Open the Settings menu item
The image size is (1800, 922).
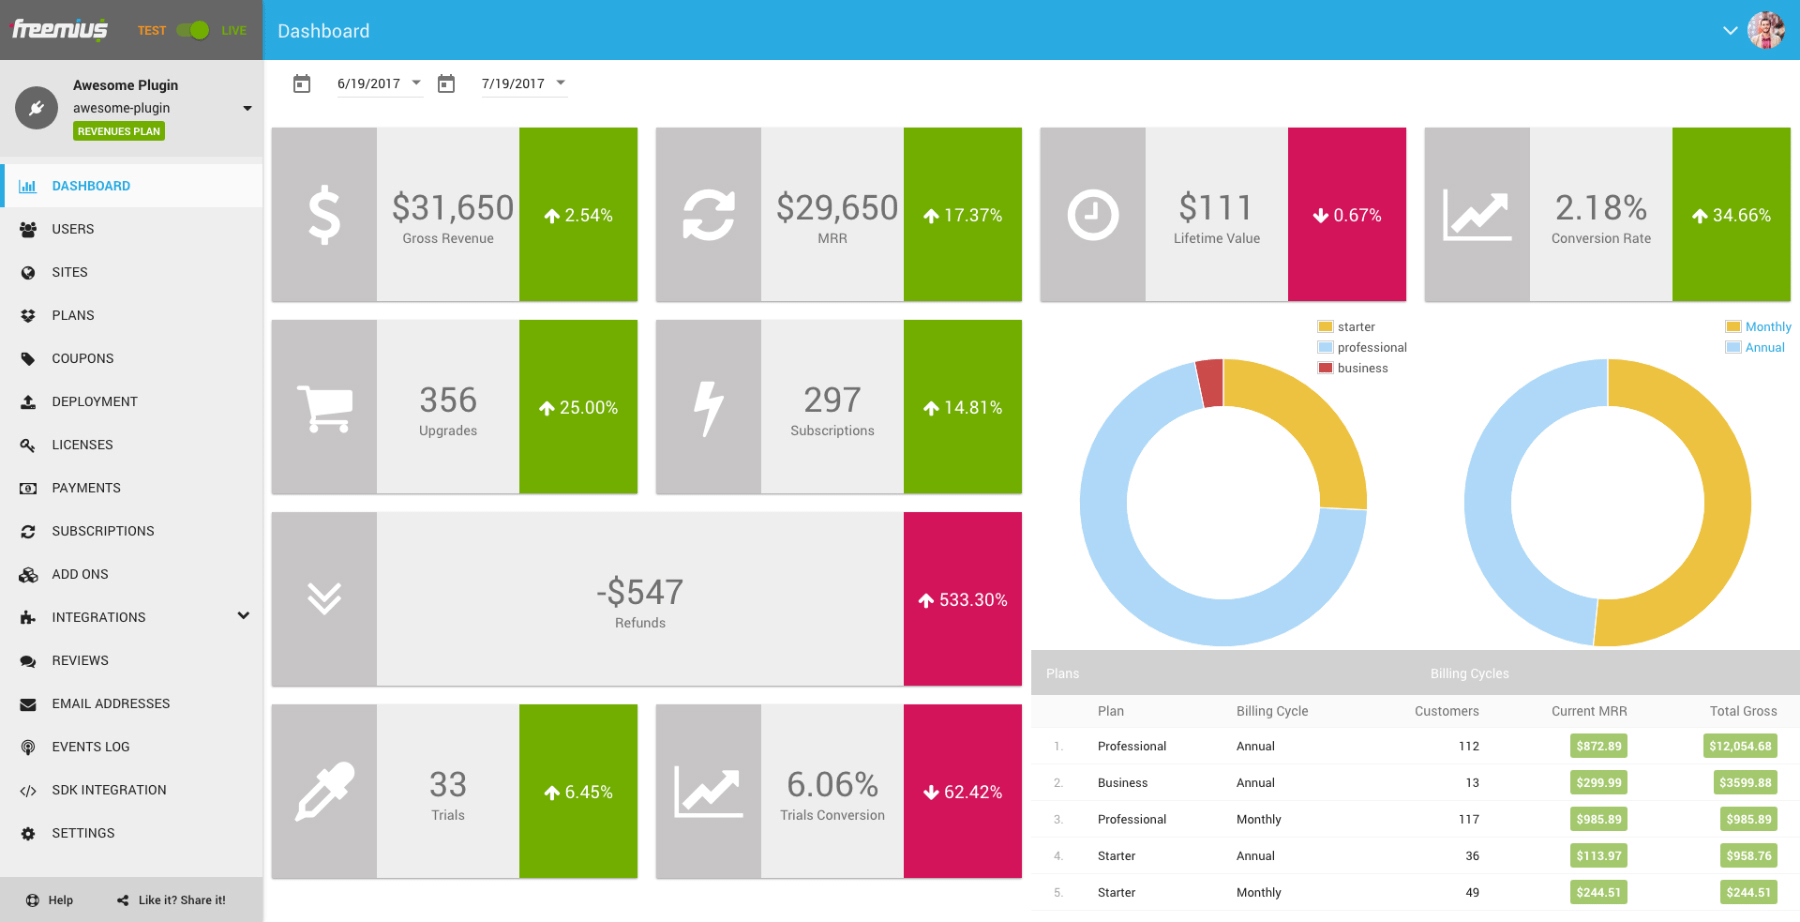click(83, 832)
